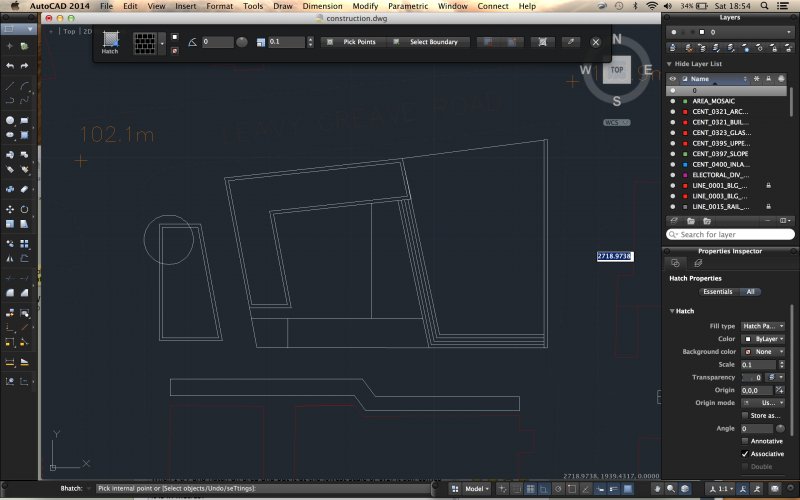Select the ELECTORAL_DIV layer row

click(727, 175)
